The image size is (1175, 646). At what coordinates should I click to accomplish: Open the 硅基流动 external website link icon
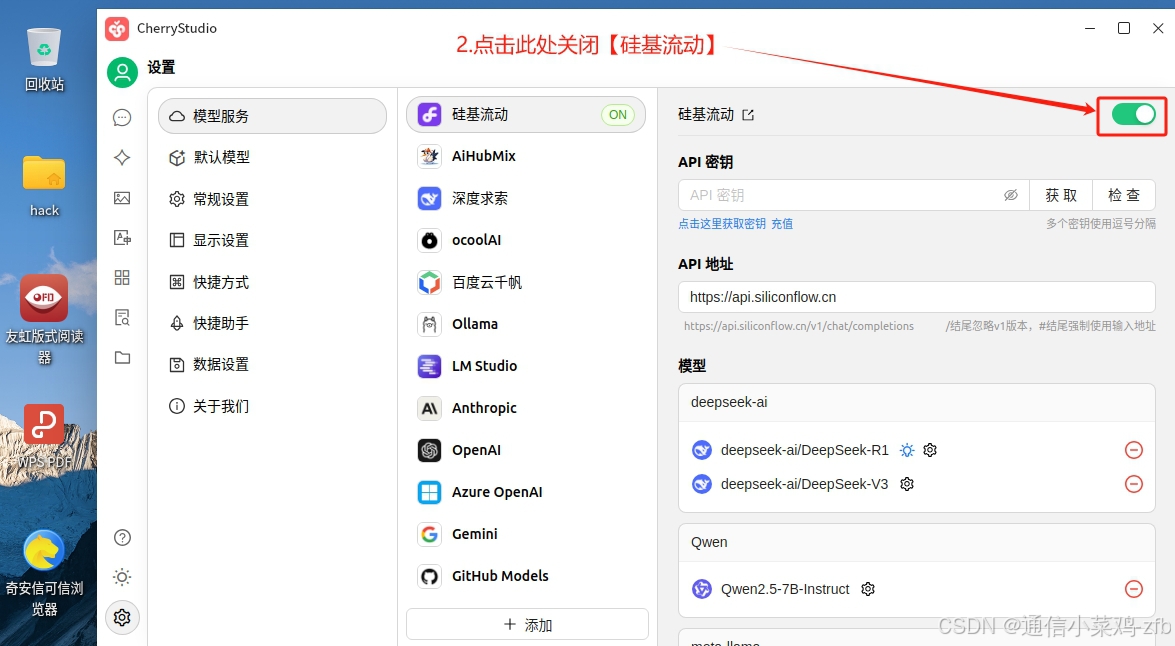point(748,115)
